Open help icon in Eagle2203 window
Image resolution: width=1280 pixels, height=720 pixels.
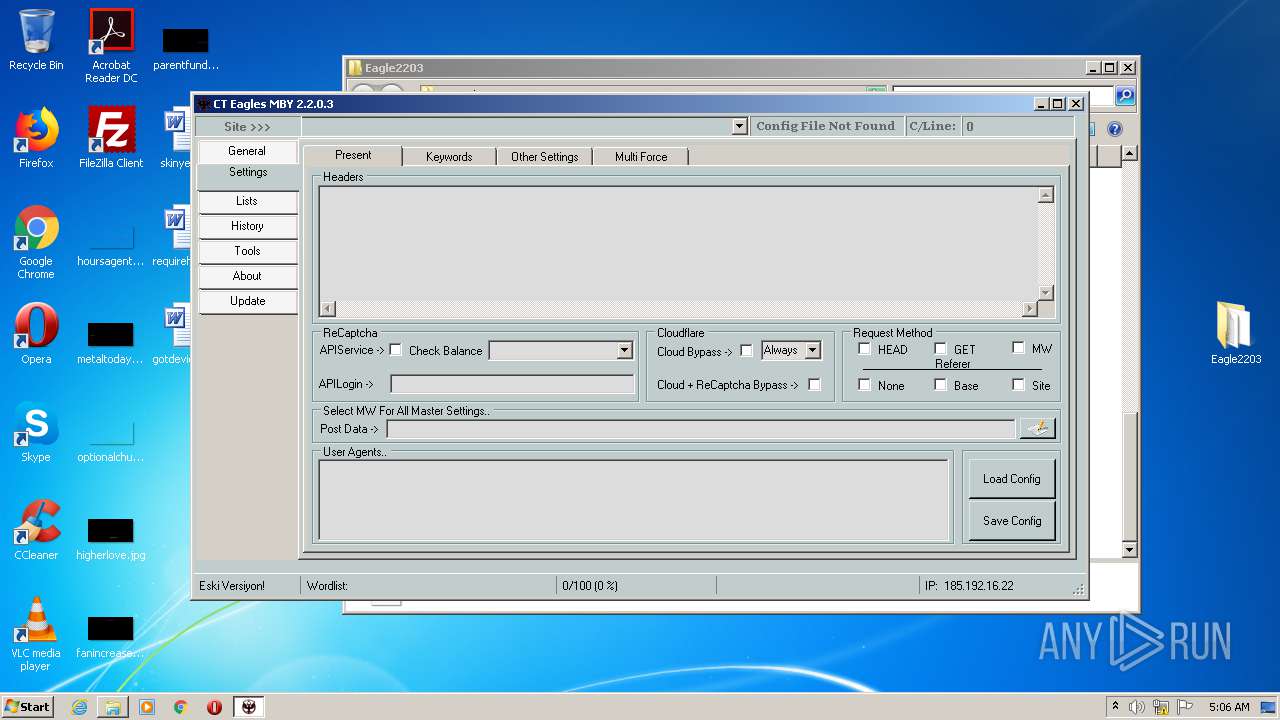pos(1115,129)
